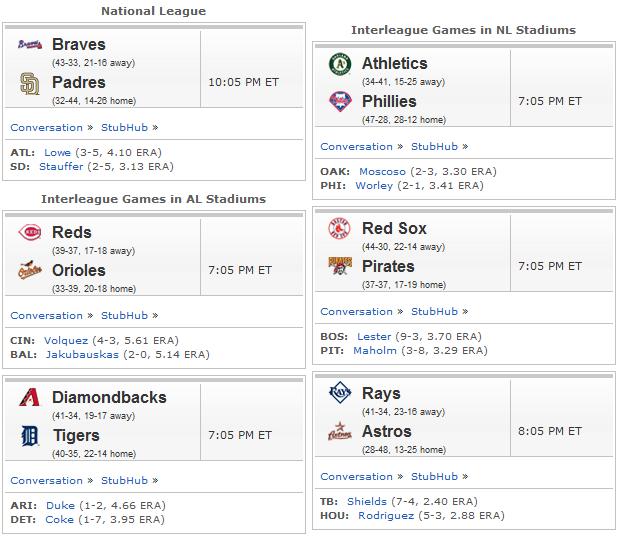
Task: Open StubHub link for Athletics-Phillies game
Action: (x=434, y=146)
